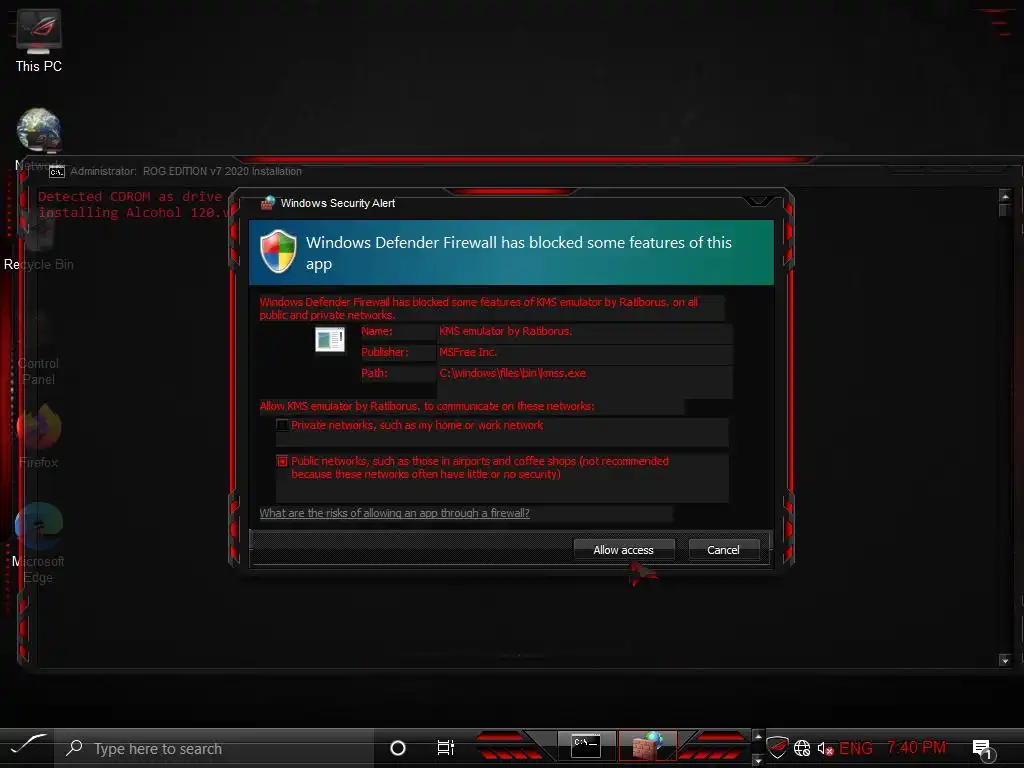Screen dimensions: 1024x768
Task: Uncheck the Public networks checkbox
Action: tap(282, 461)
